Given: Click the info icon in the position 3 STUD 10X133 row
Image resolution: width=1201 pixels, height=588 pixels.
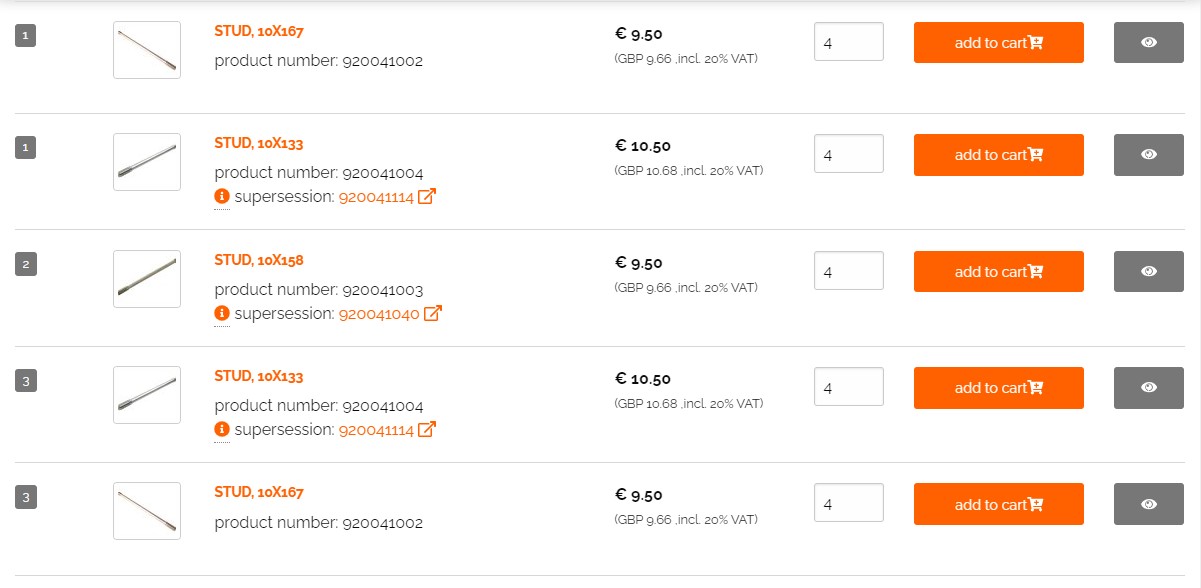Looking at the screenshot, I should pyautogui.click(x=222, y=429).
